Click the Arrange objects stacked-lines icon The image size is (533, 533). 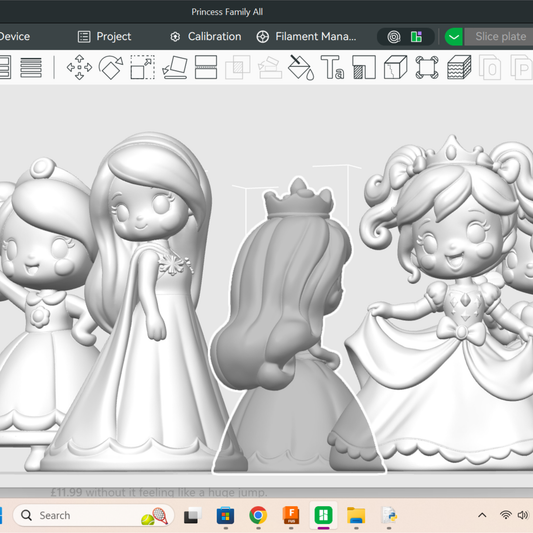click(31, 67)
